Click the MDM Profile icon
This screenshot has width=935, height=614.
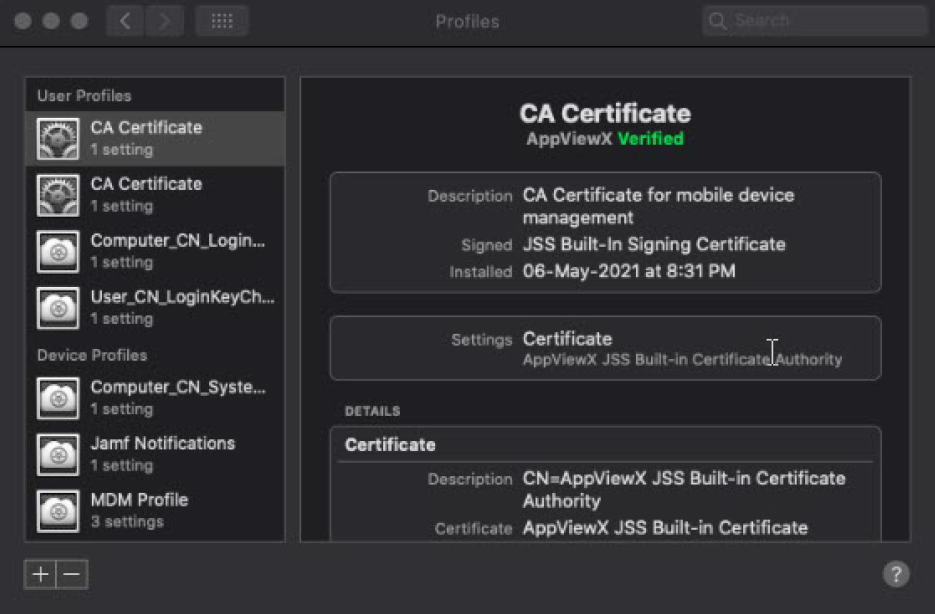coord(58,511)
